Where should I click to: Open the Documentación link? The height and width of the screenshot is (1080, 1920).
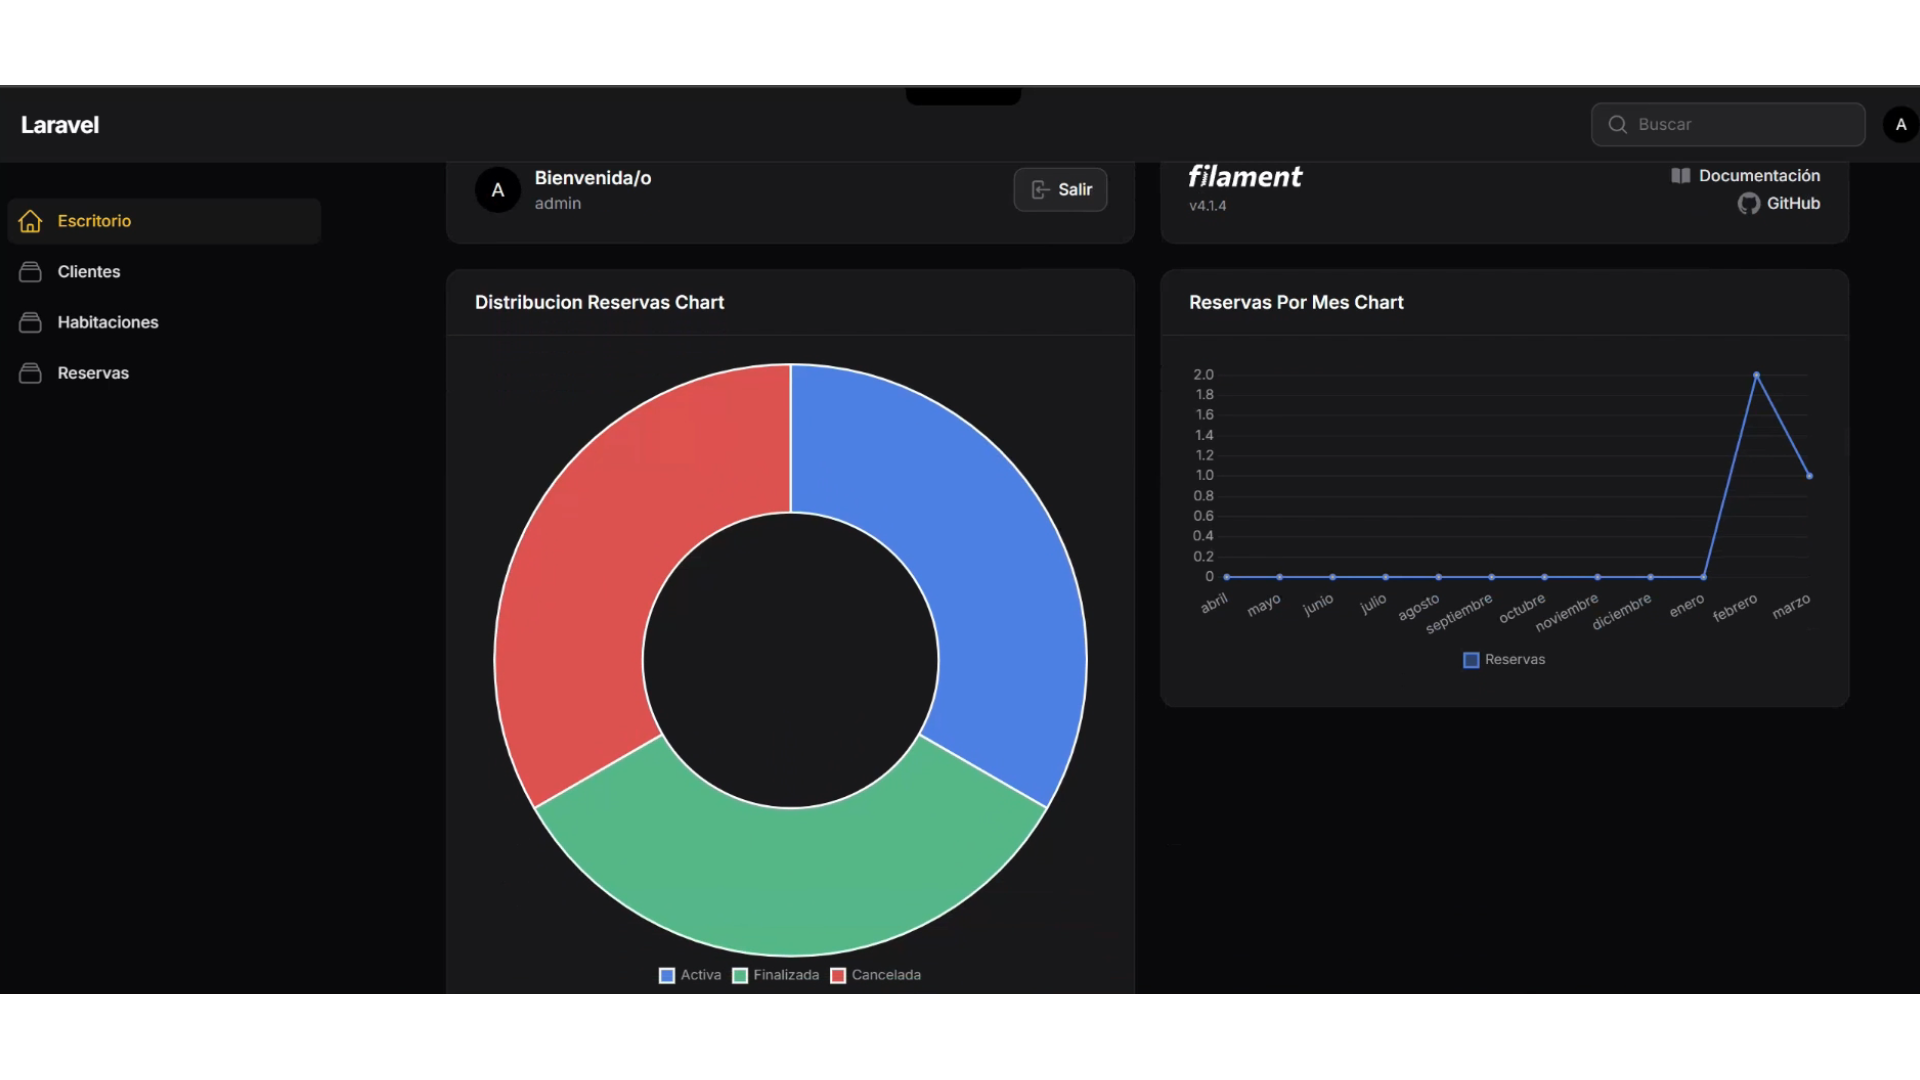pos(1758,176)
